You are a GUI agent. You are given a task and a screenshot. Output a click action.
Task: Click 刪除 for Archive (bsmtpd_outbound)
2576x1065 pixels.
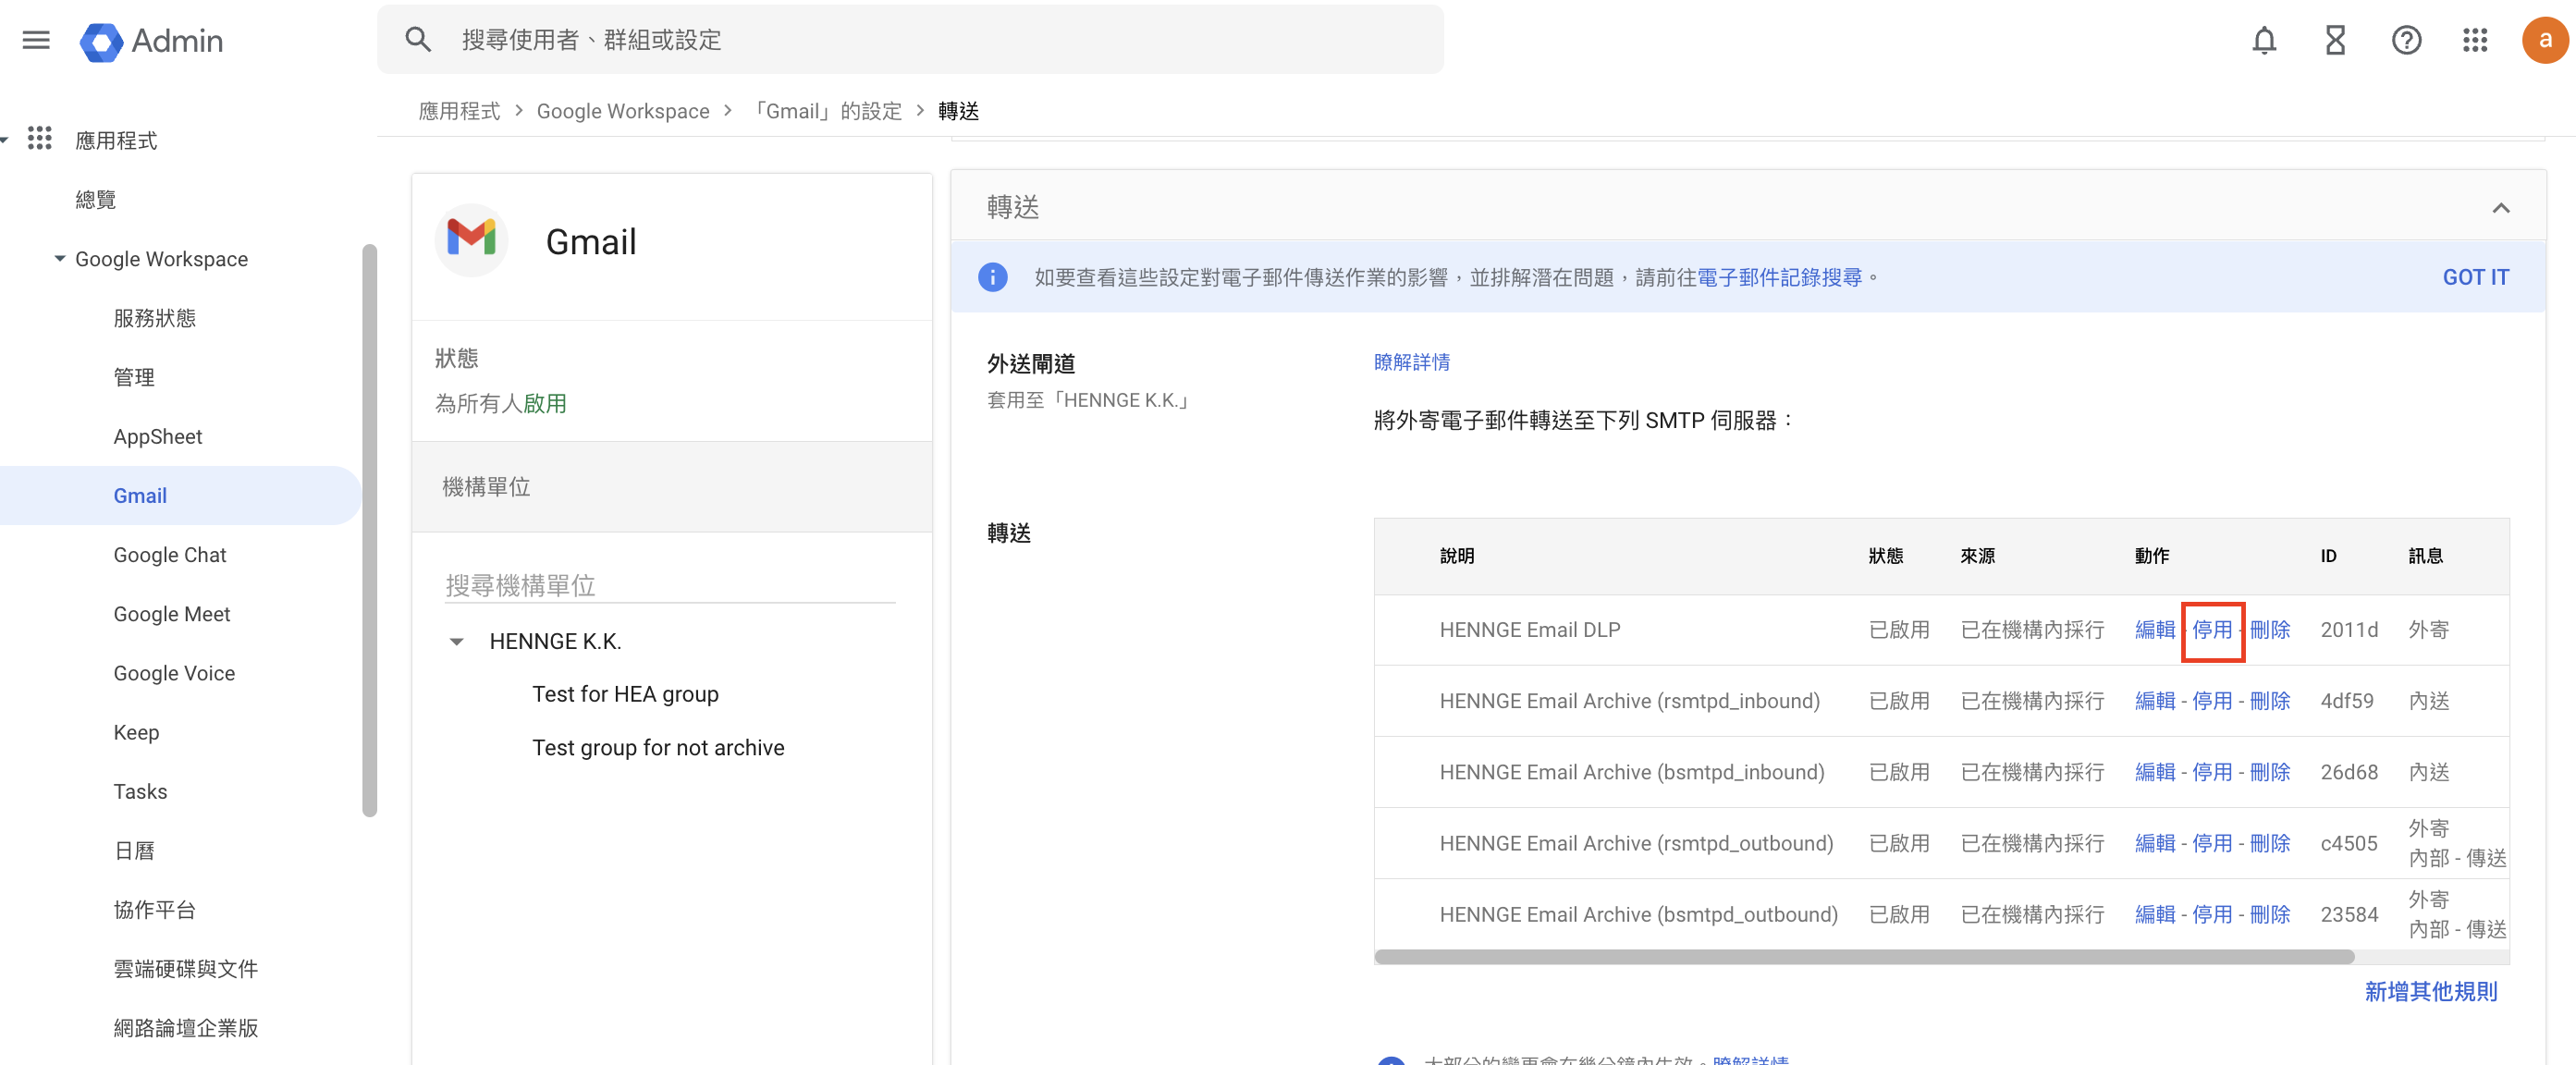2269,914
